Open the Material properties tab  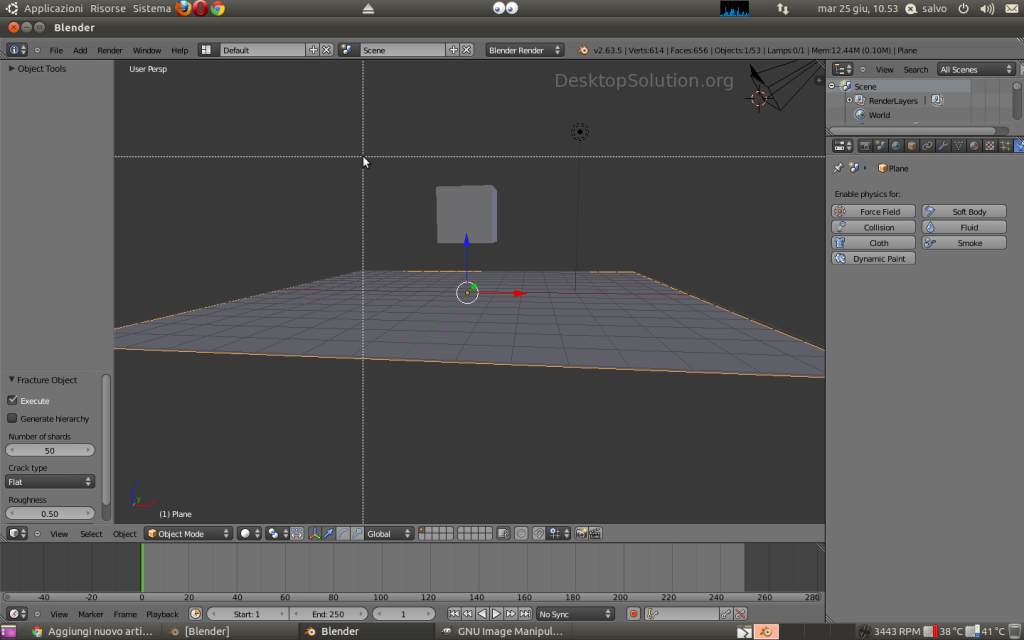click(x=974, y=146)
